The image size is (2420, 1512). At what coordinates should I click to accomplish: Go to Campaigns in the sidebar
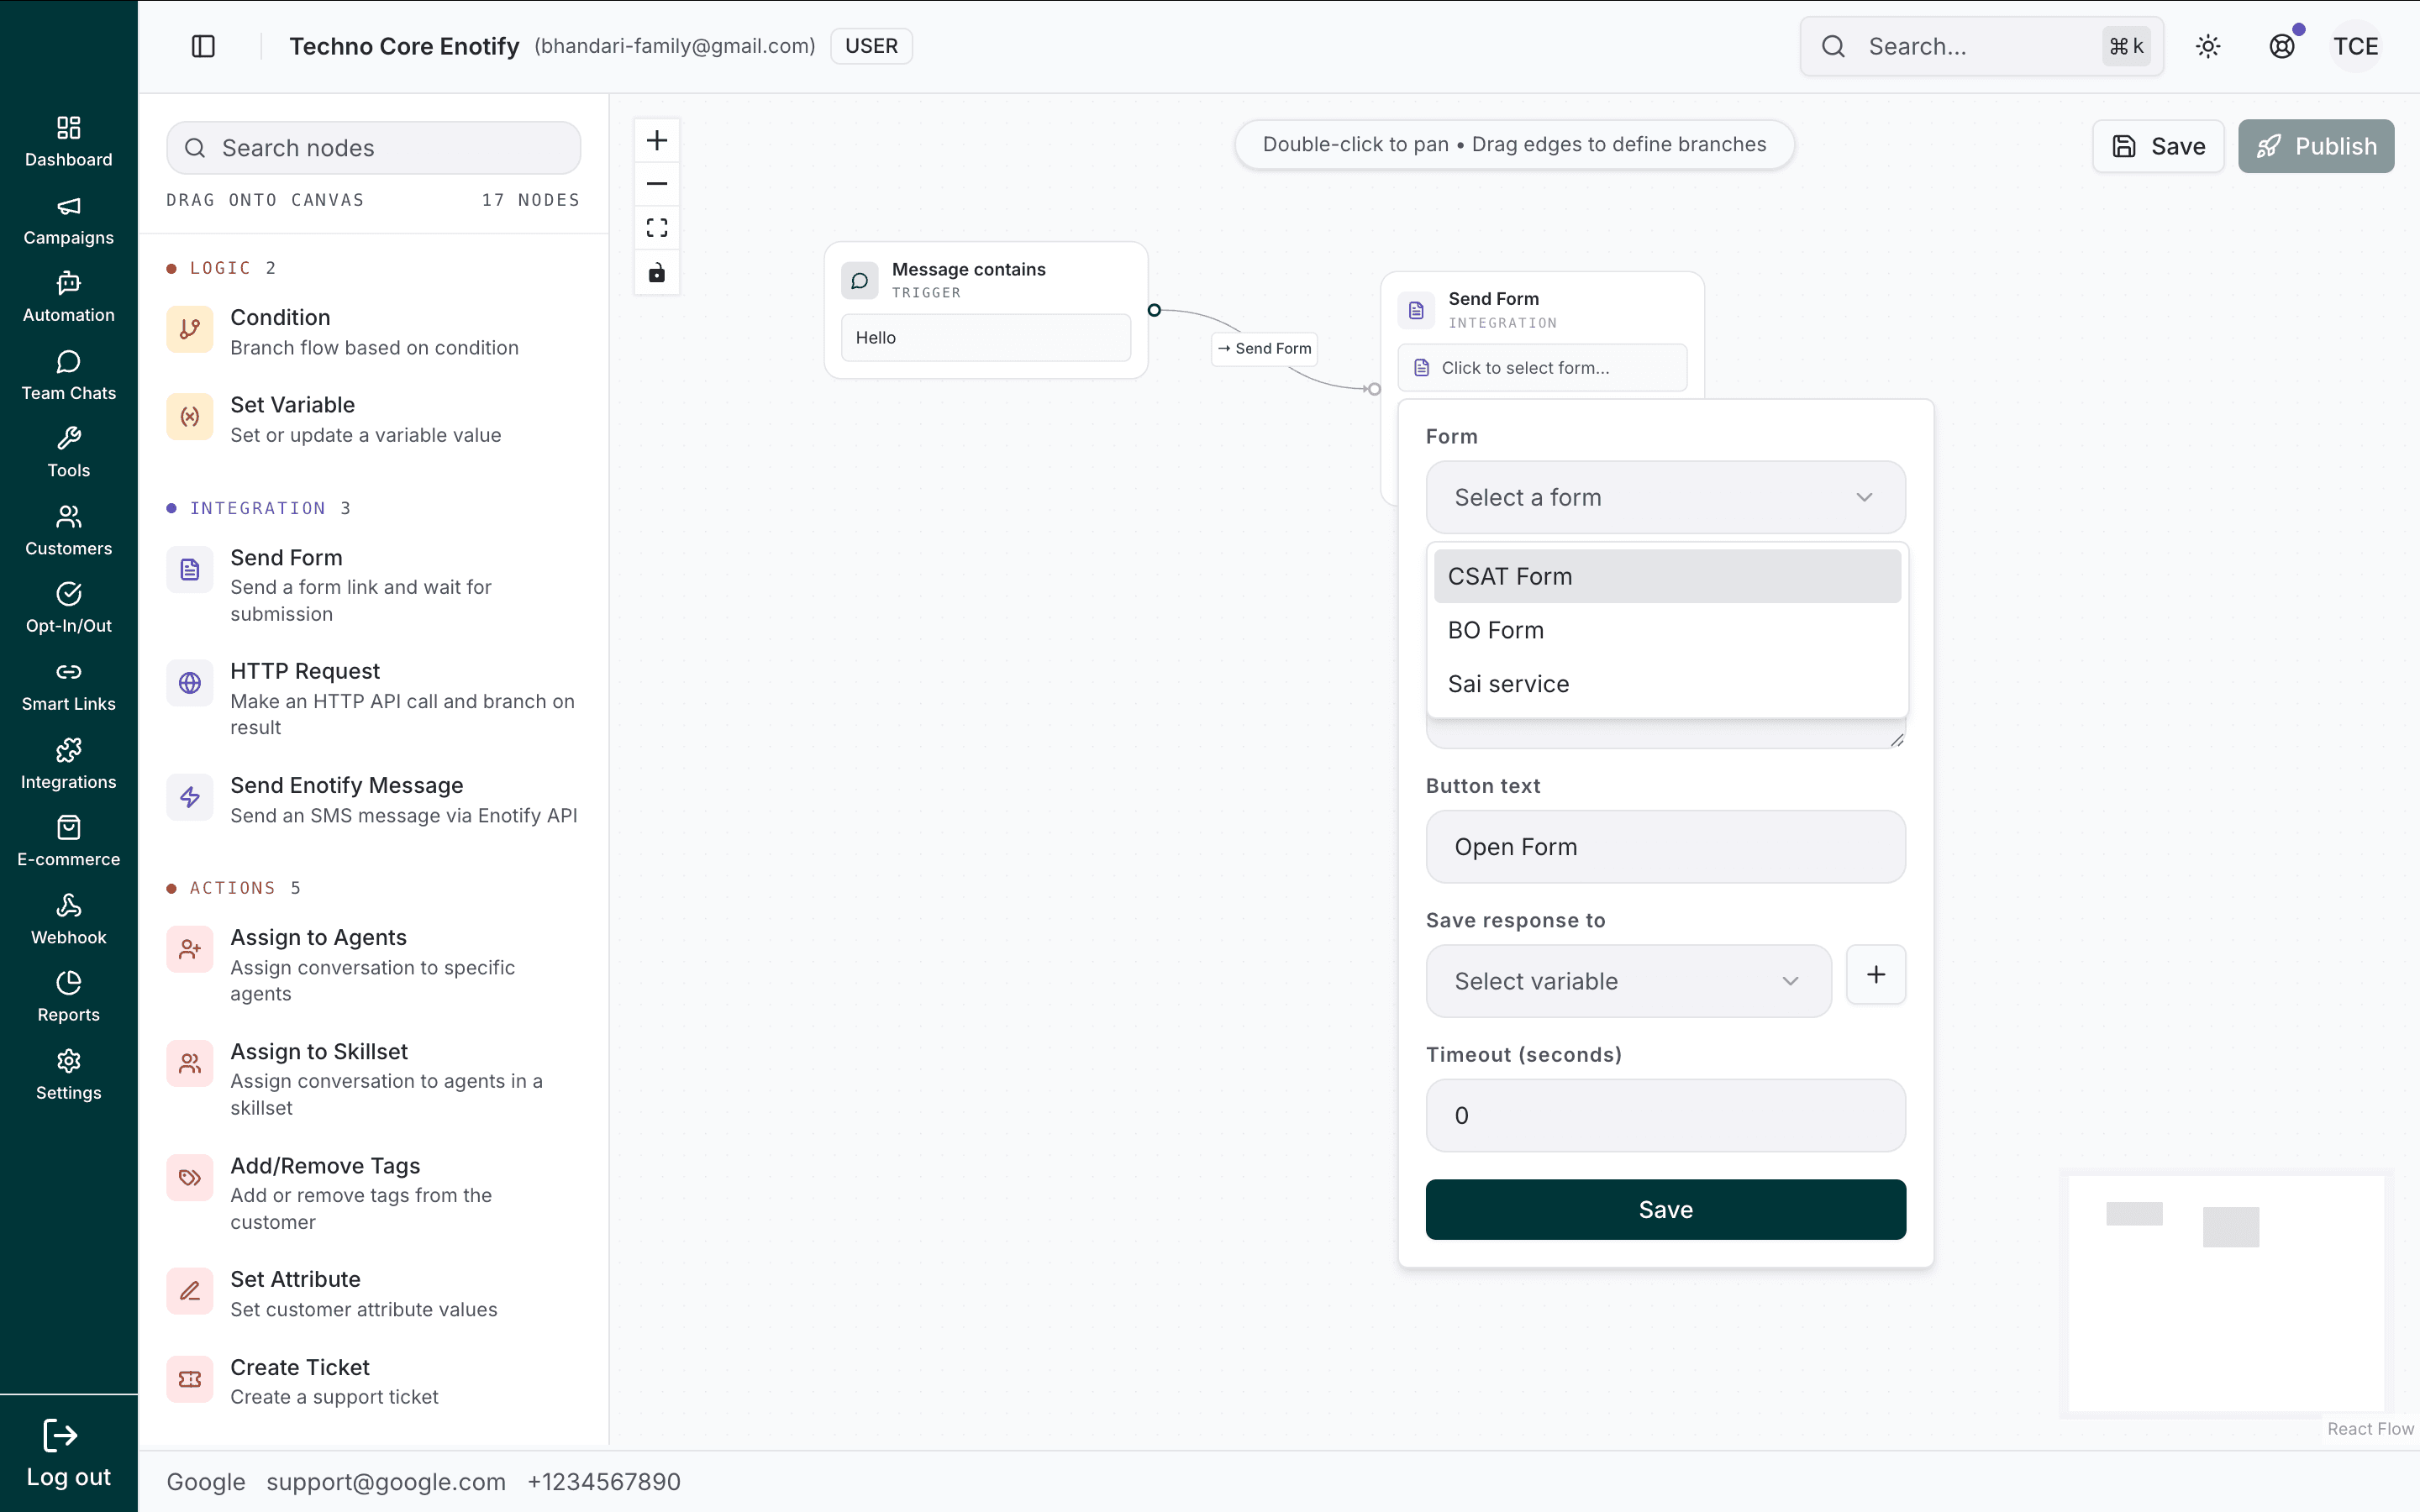pyautogui.click(x=68, y=220)
